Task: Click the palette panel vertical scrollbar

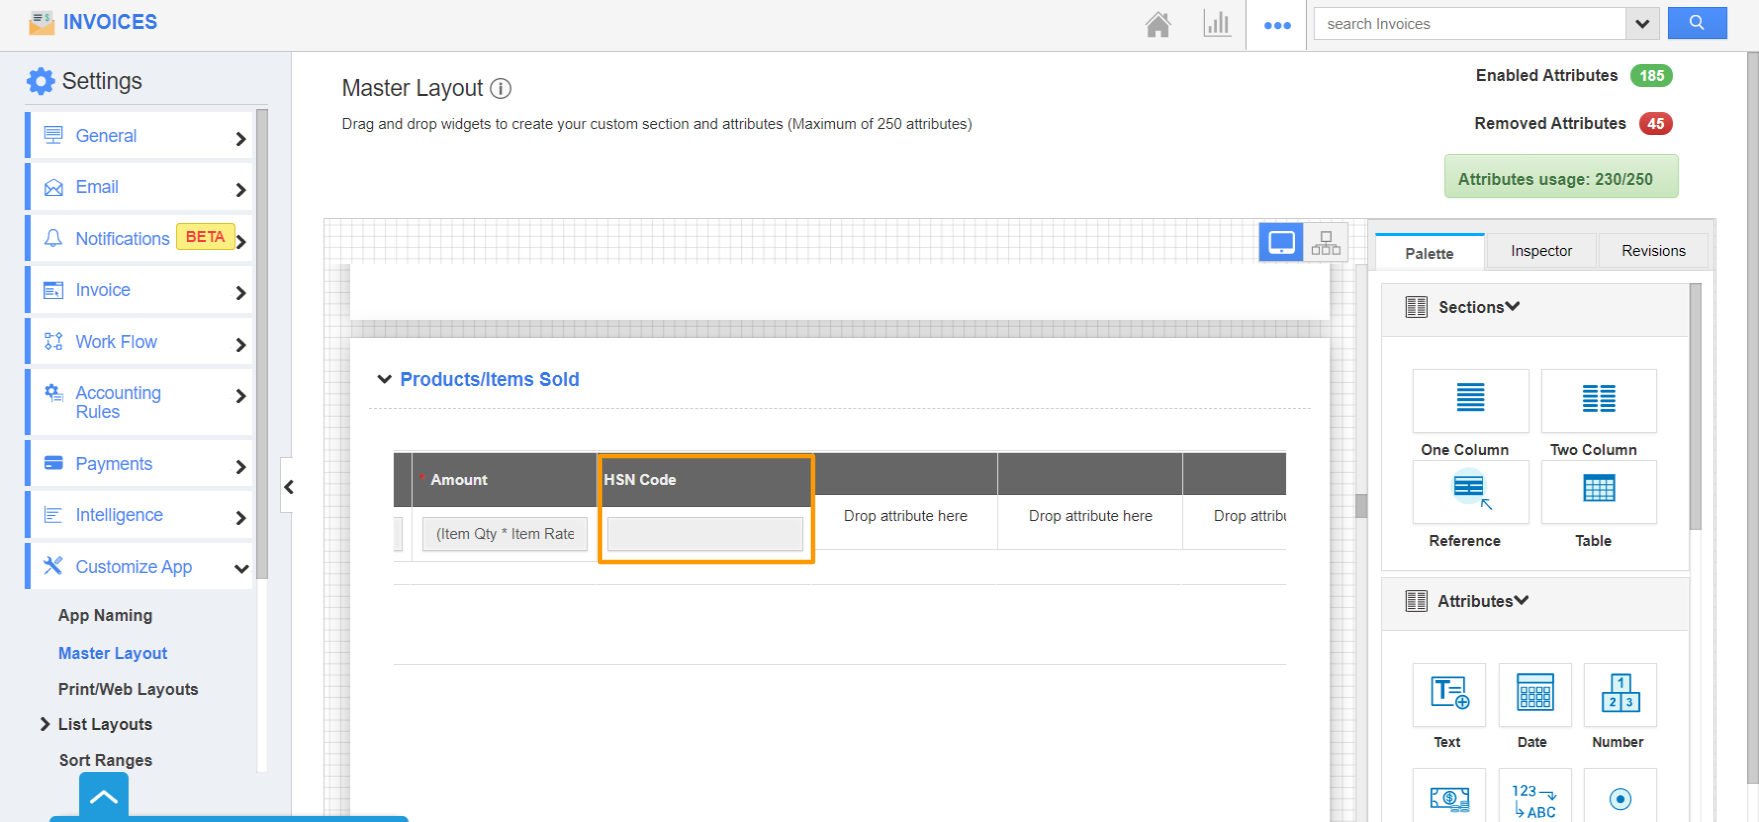Action: pyautogui.click(x=1695, y=410)
